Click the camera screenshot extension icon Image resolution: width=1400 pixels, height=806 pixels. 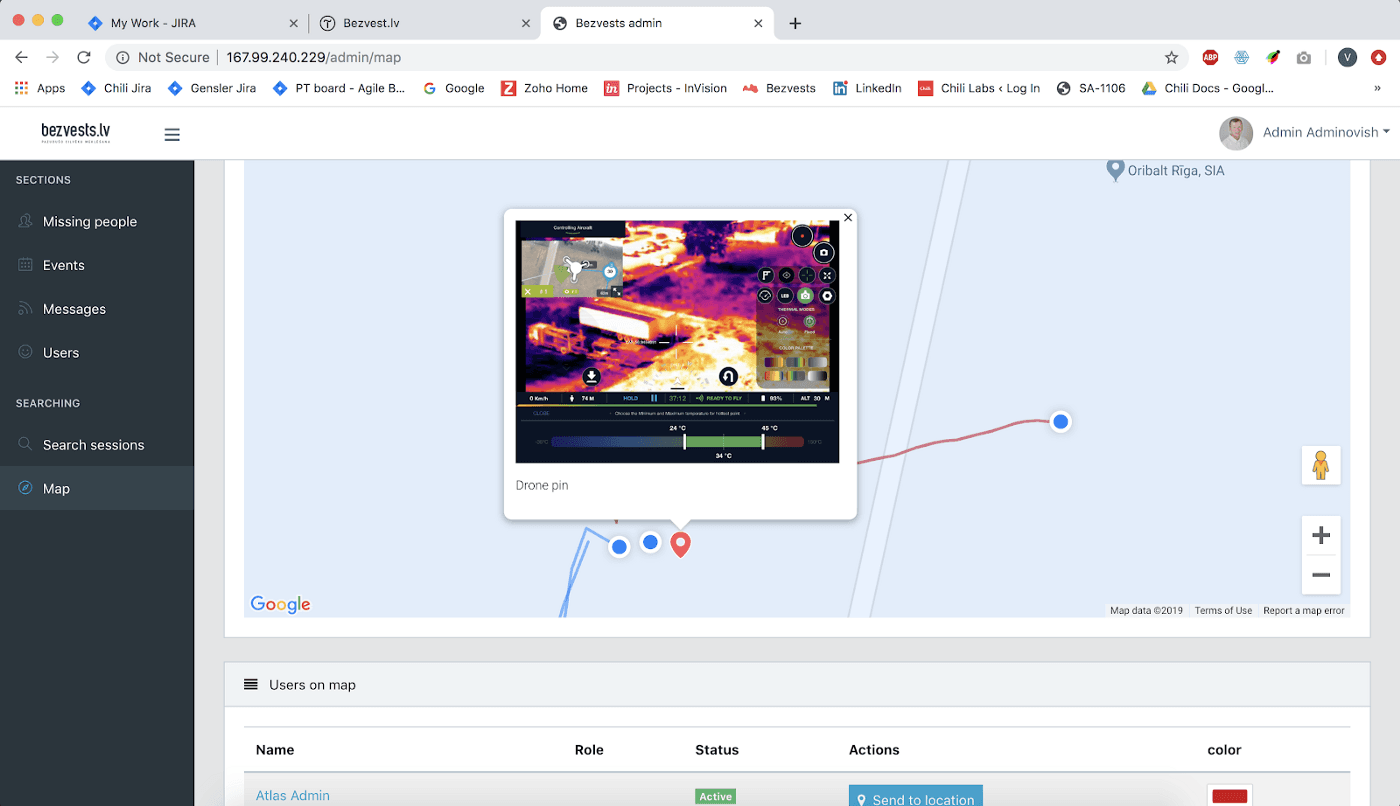point(1303,58)
